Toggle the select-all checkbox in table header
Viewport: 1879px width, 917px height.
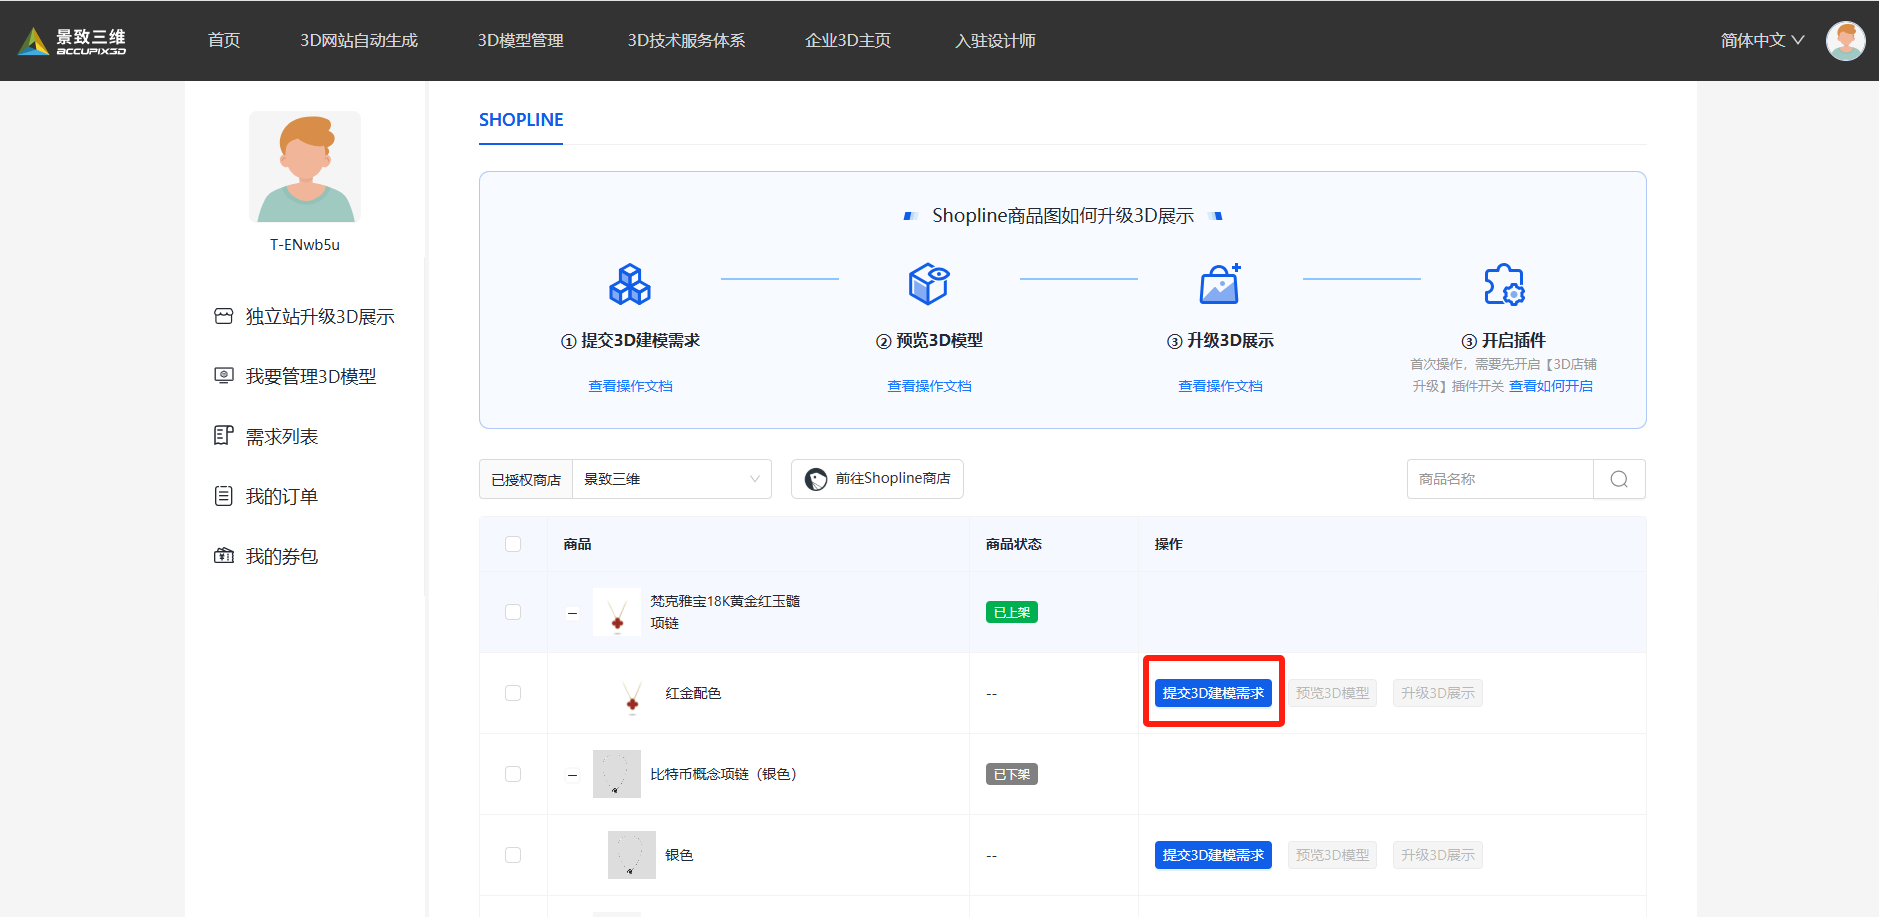[513, 544]
